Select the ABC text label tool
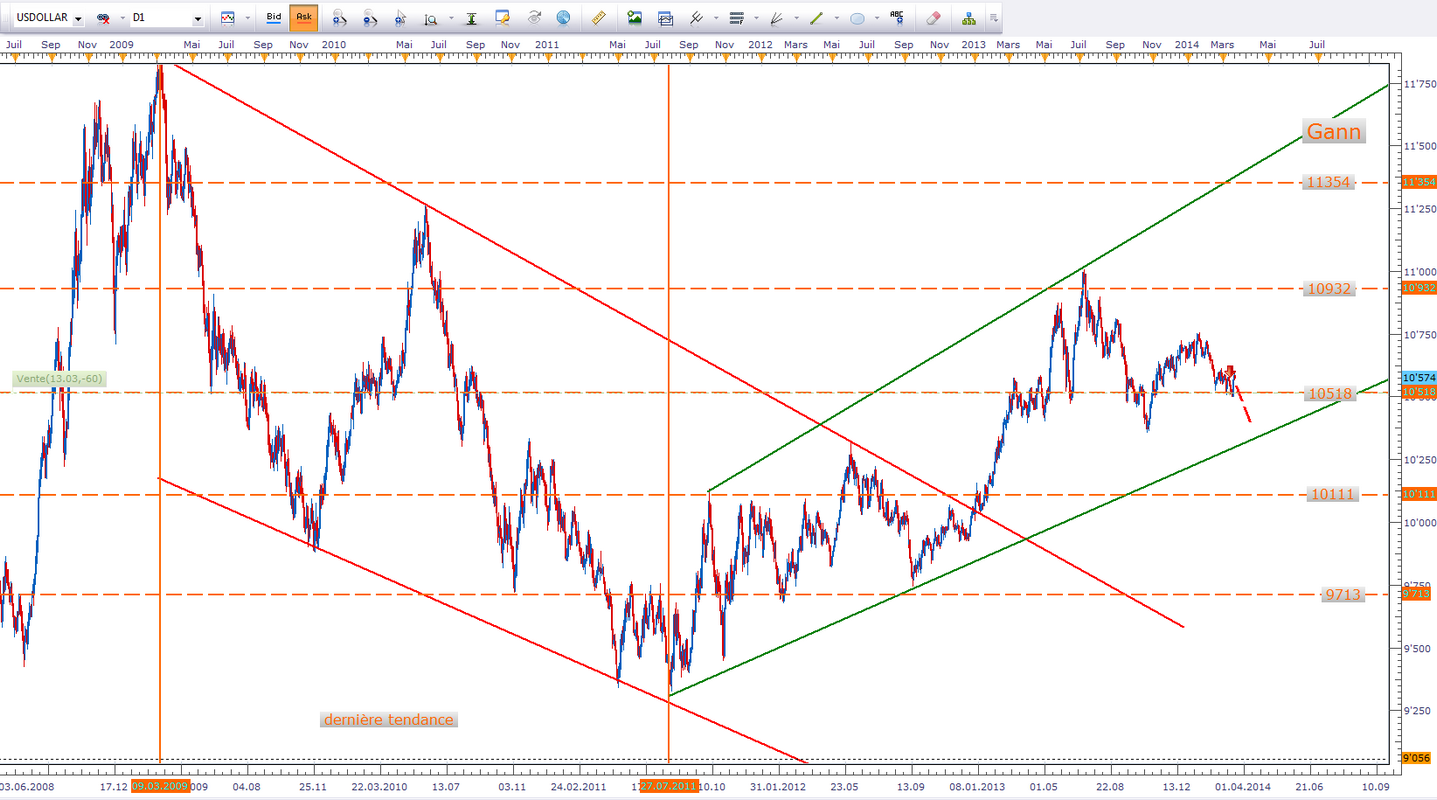Image resolution: width=1437 pixels, height=800 pixels. [897, 18]
